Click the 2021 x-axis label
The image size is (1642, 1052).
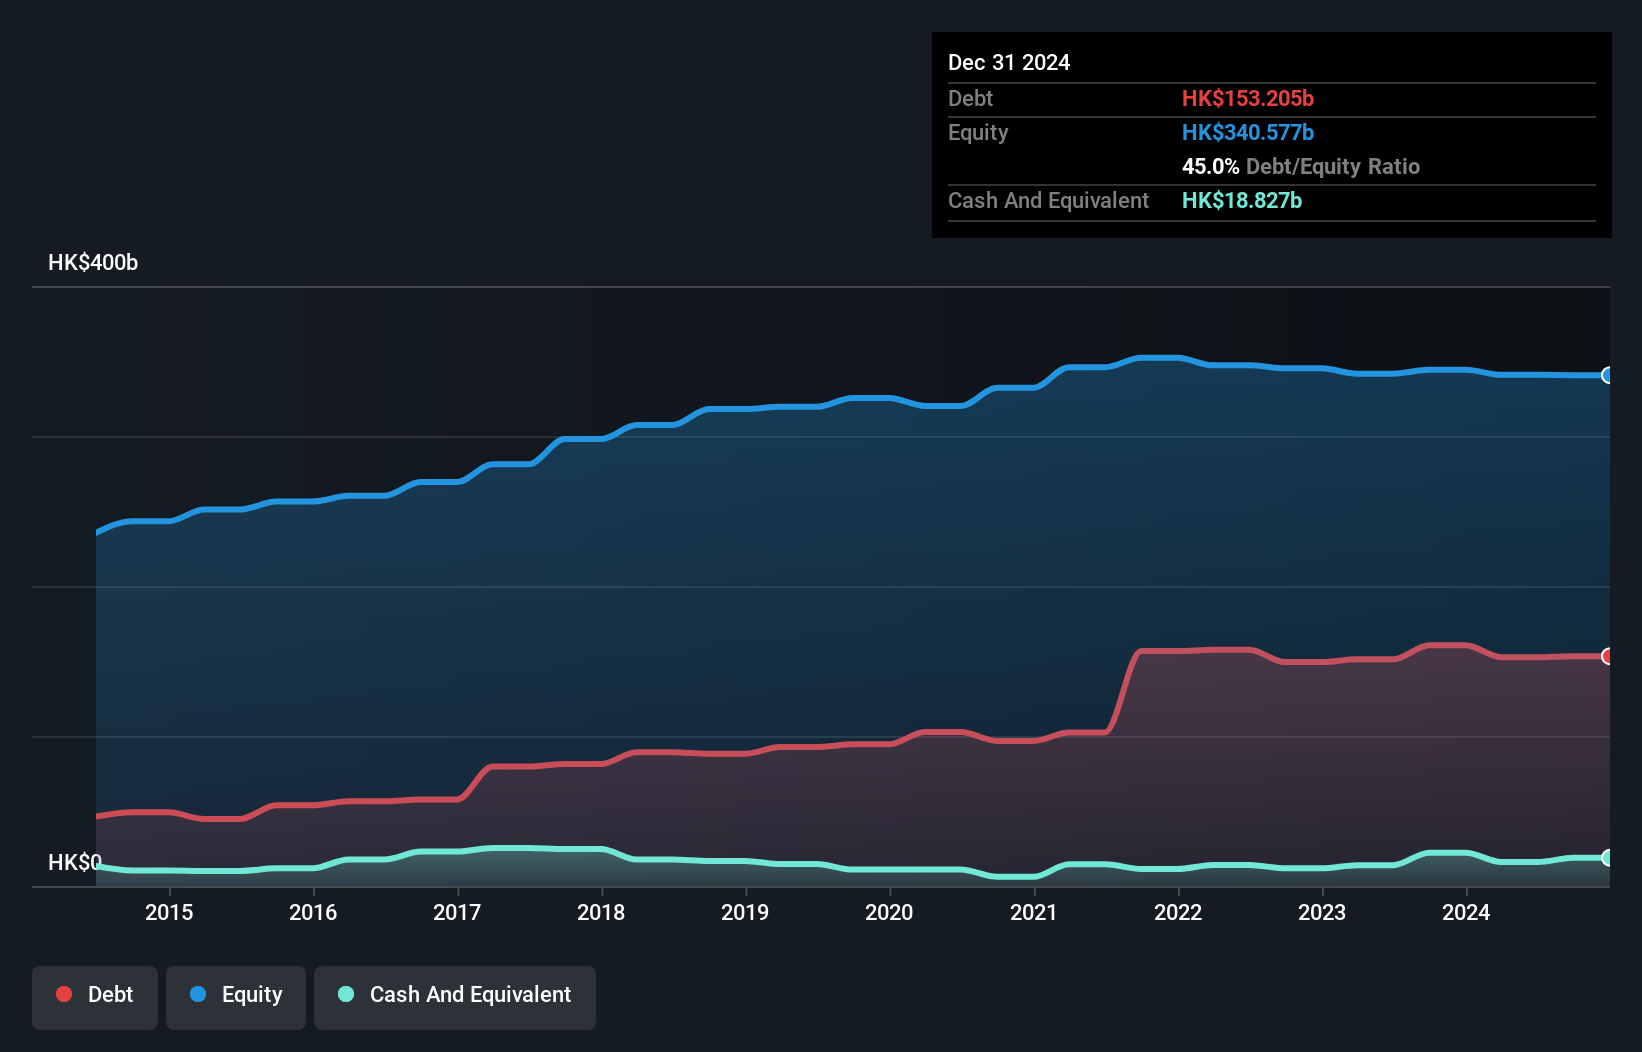(1034, 912)
